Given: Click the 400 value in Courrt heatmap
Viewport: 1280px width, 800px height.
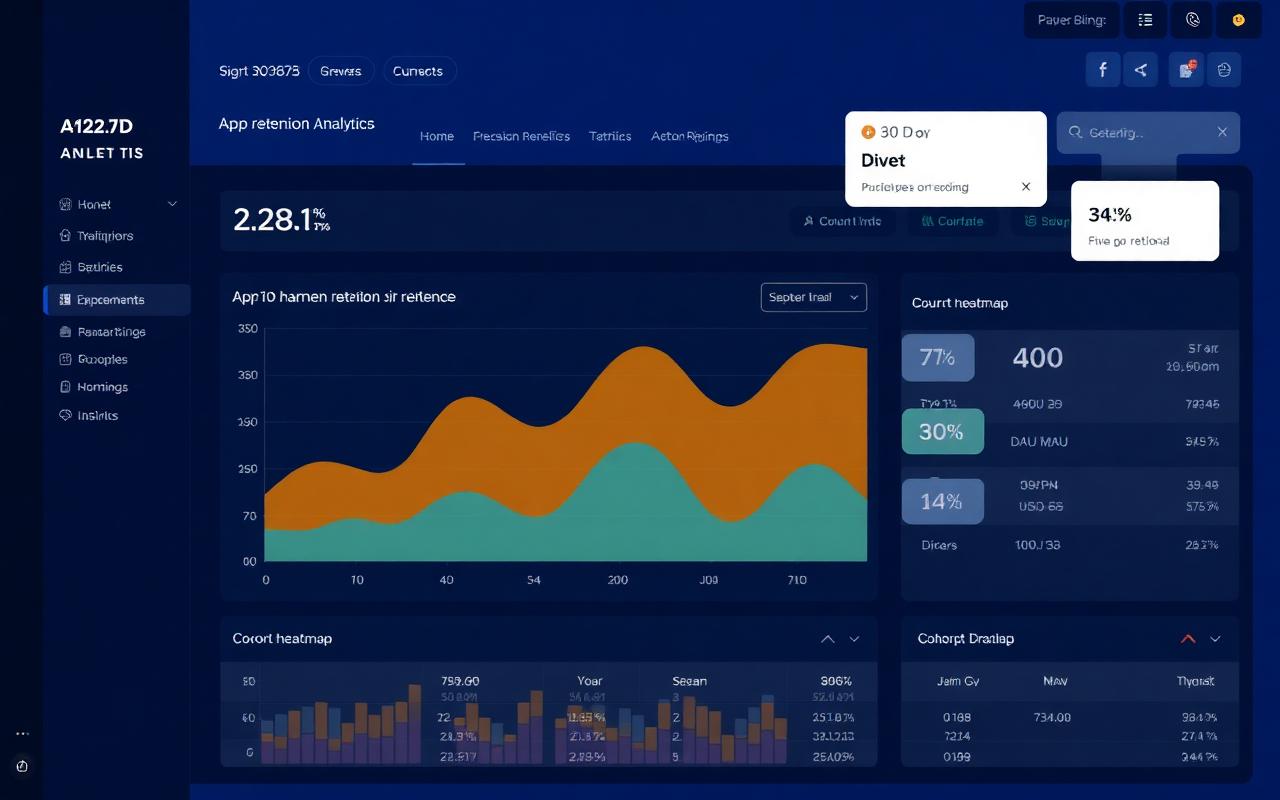Looking at the screenshot, I should tap(1038, 358).
